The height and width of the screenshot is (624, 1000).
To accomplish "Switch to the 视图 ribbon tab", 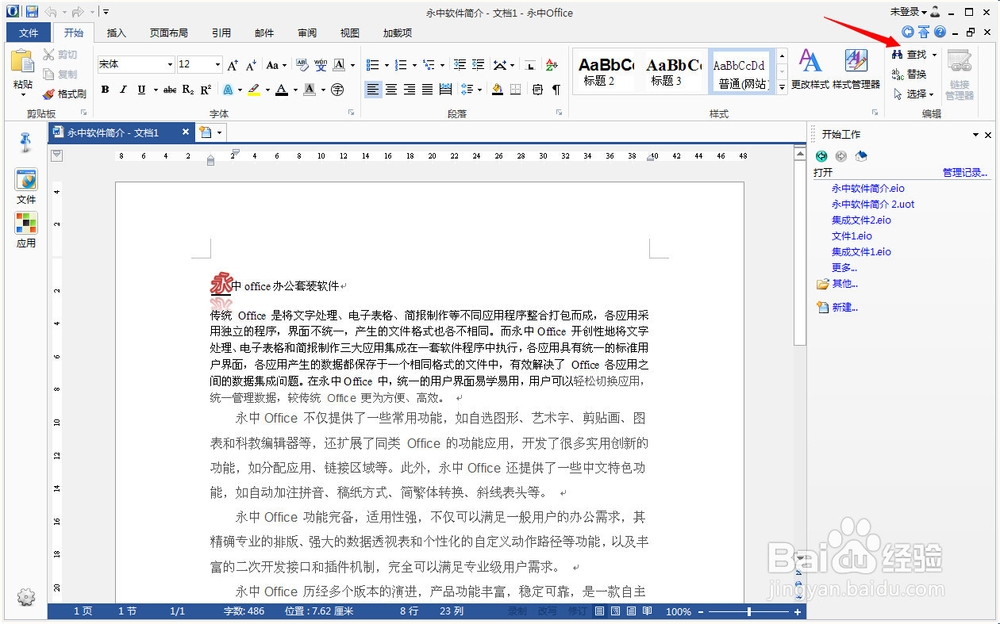I will click(349, 33).
